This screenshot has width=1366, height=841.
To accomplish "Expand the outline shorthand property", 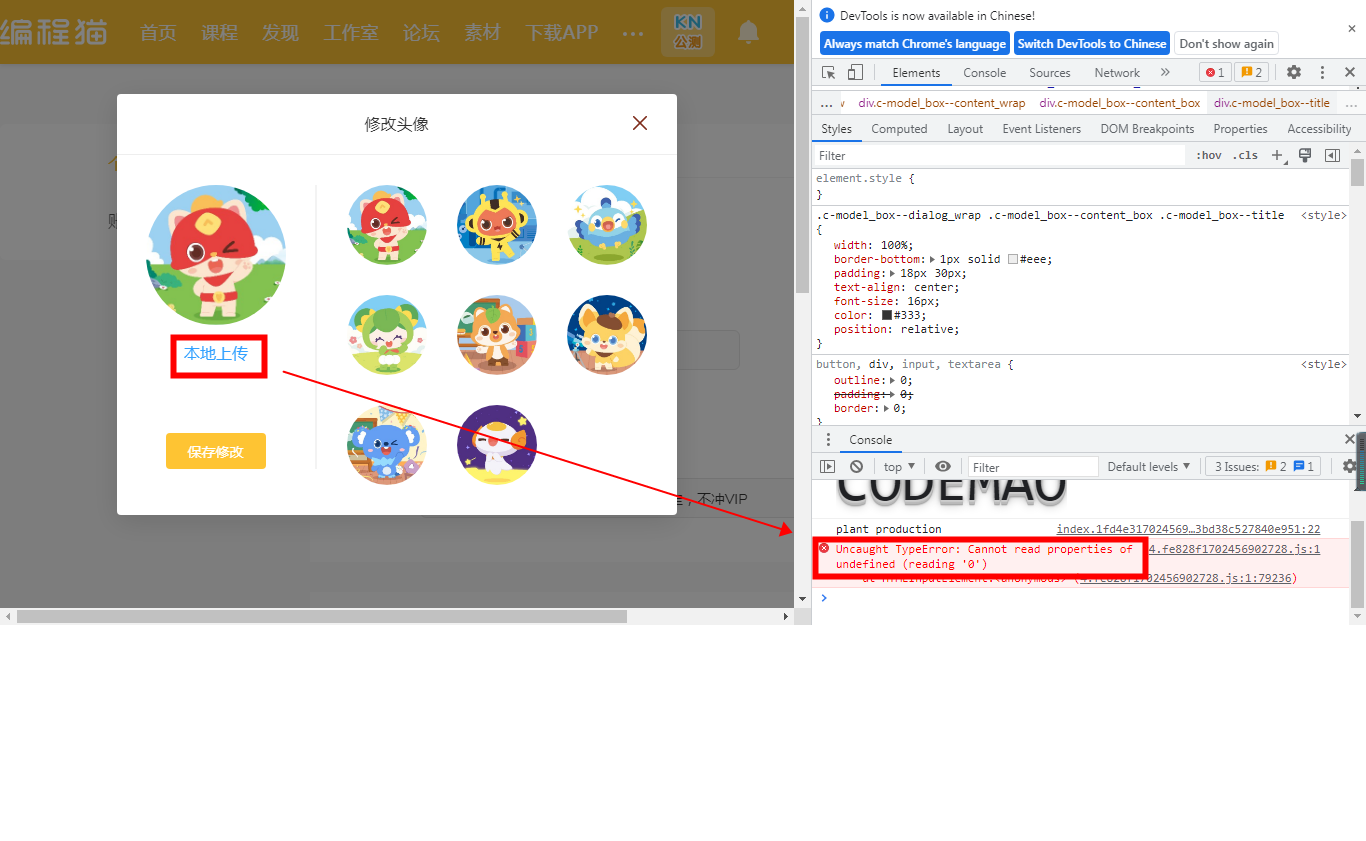I will click(x=892, y=380).
